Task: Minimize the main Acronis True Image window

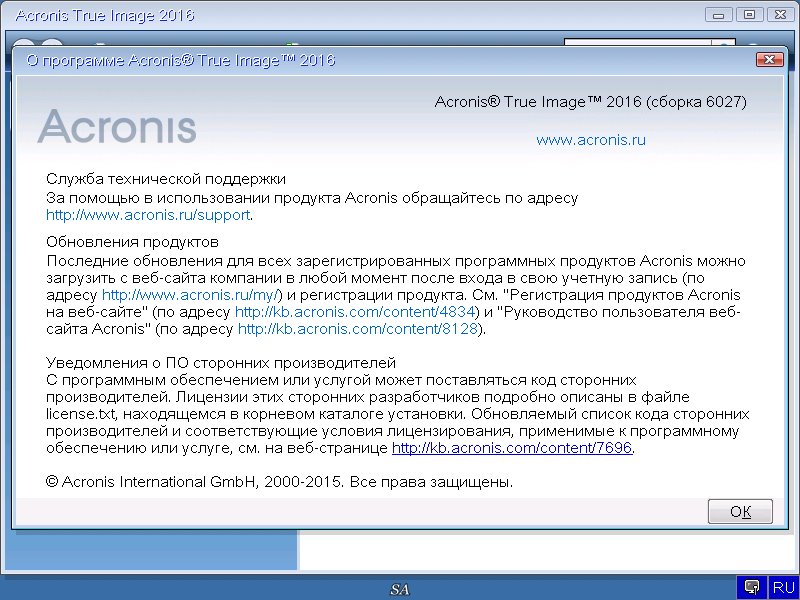Action: [x=718, y=15]
